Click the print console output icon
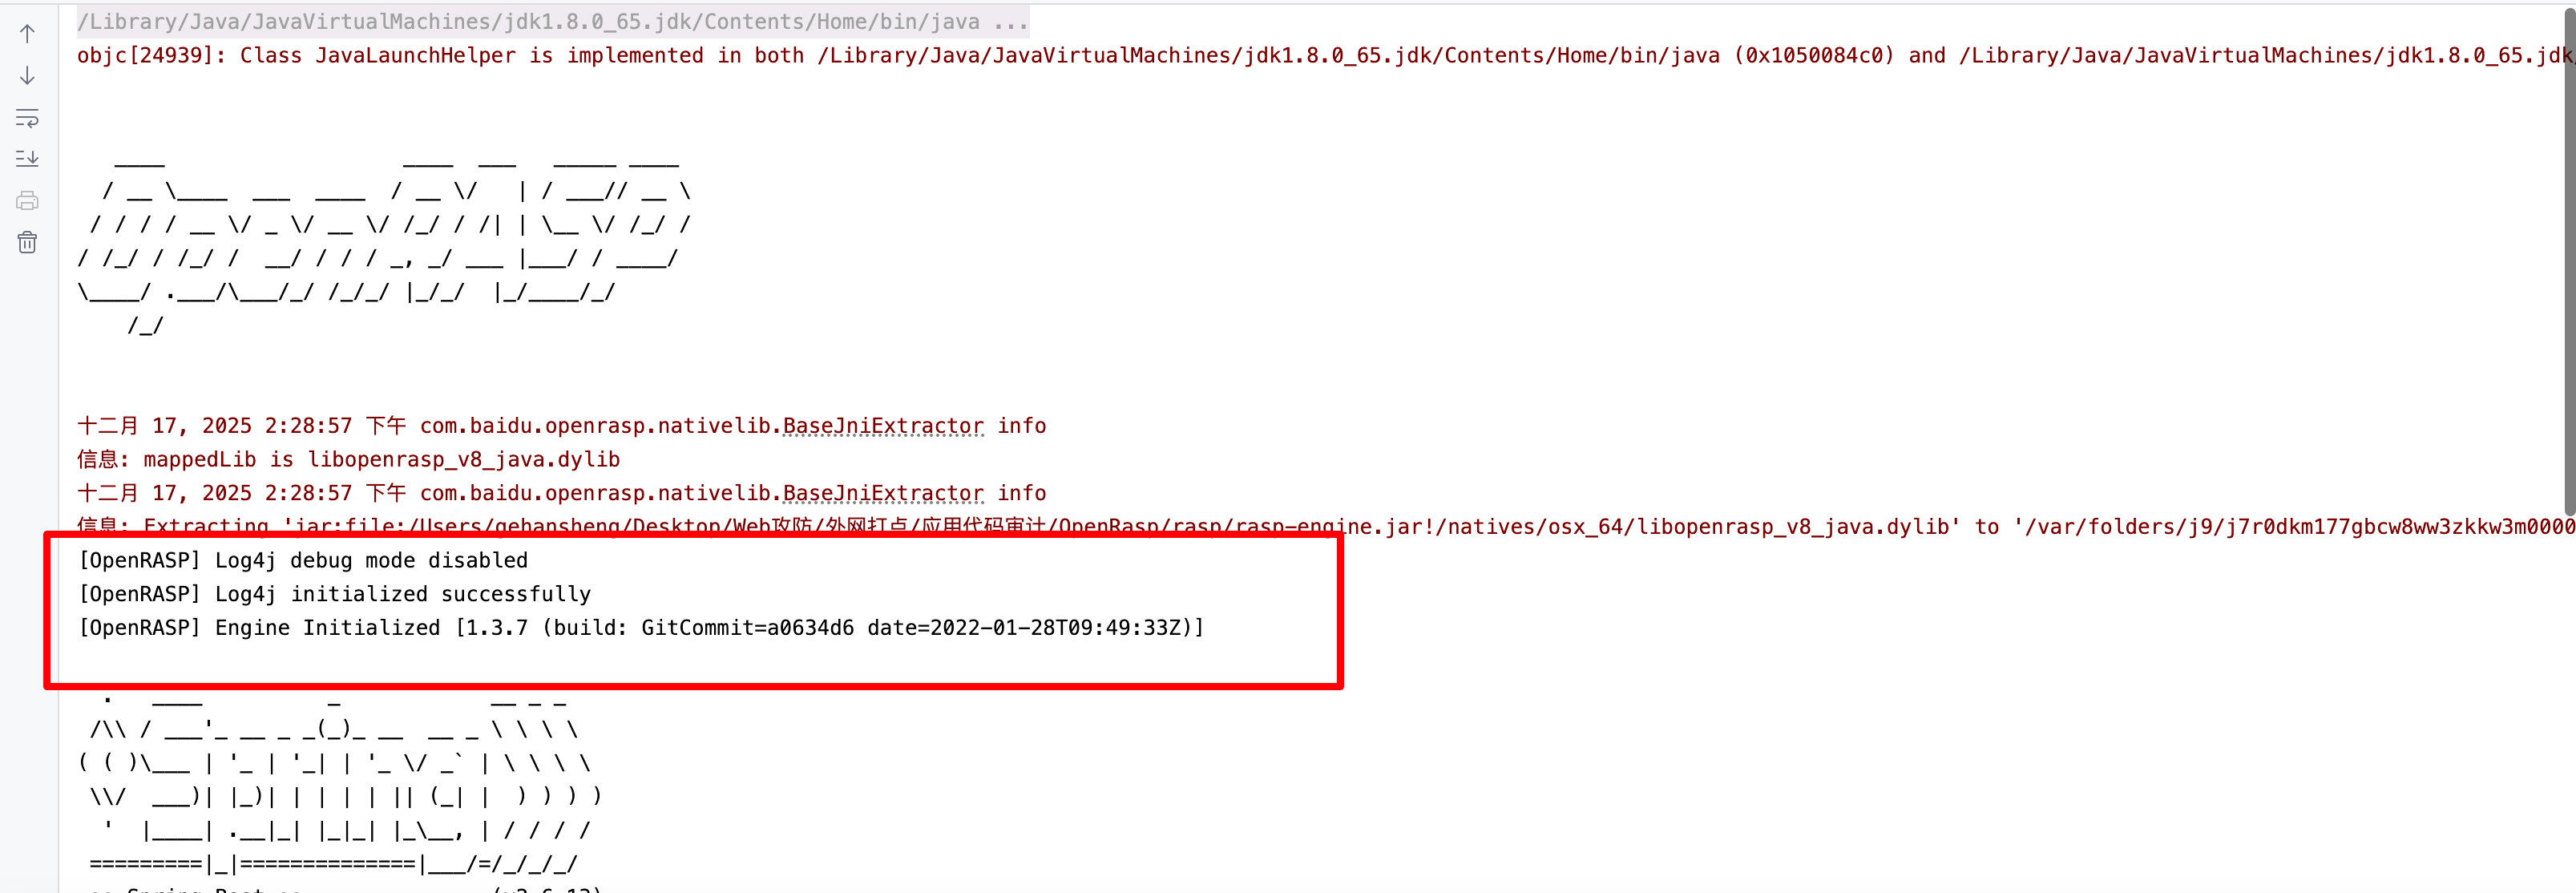The image size is (2576, 893). point(27,201)
